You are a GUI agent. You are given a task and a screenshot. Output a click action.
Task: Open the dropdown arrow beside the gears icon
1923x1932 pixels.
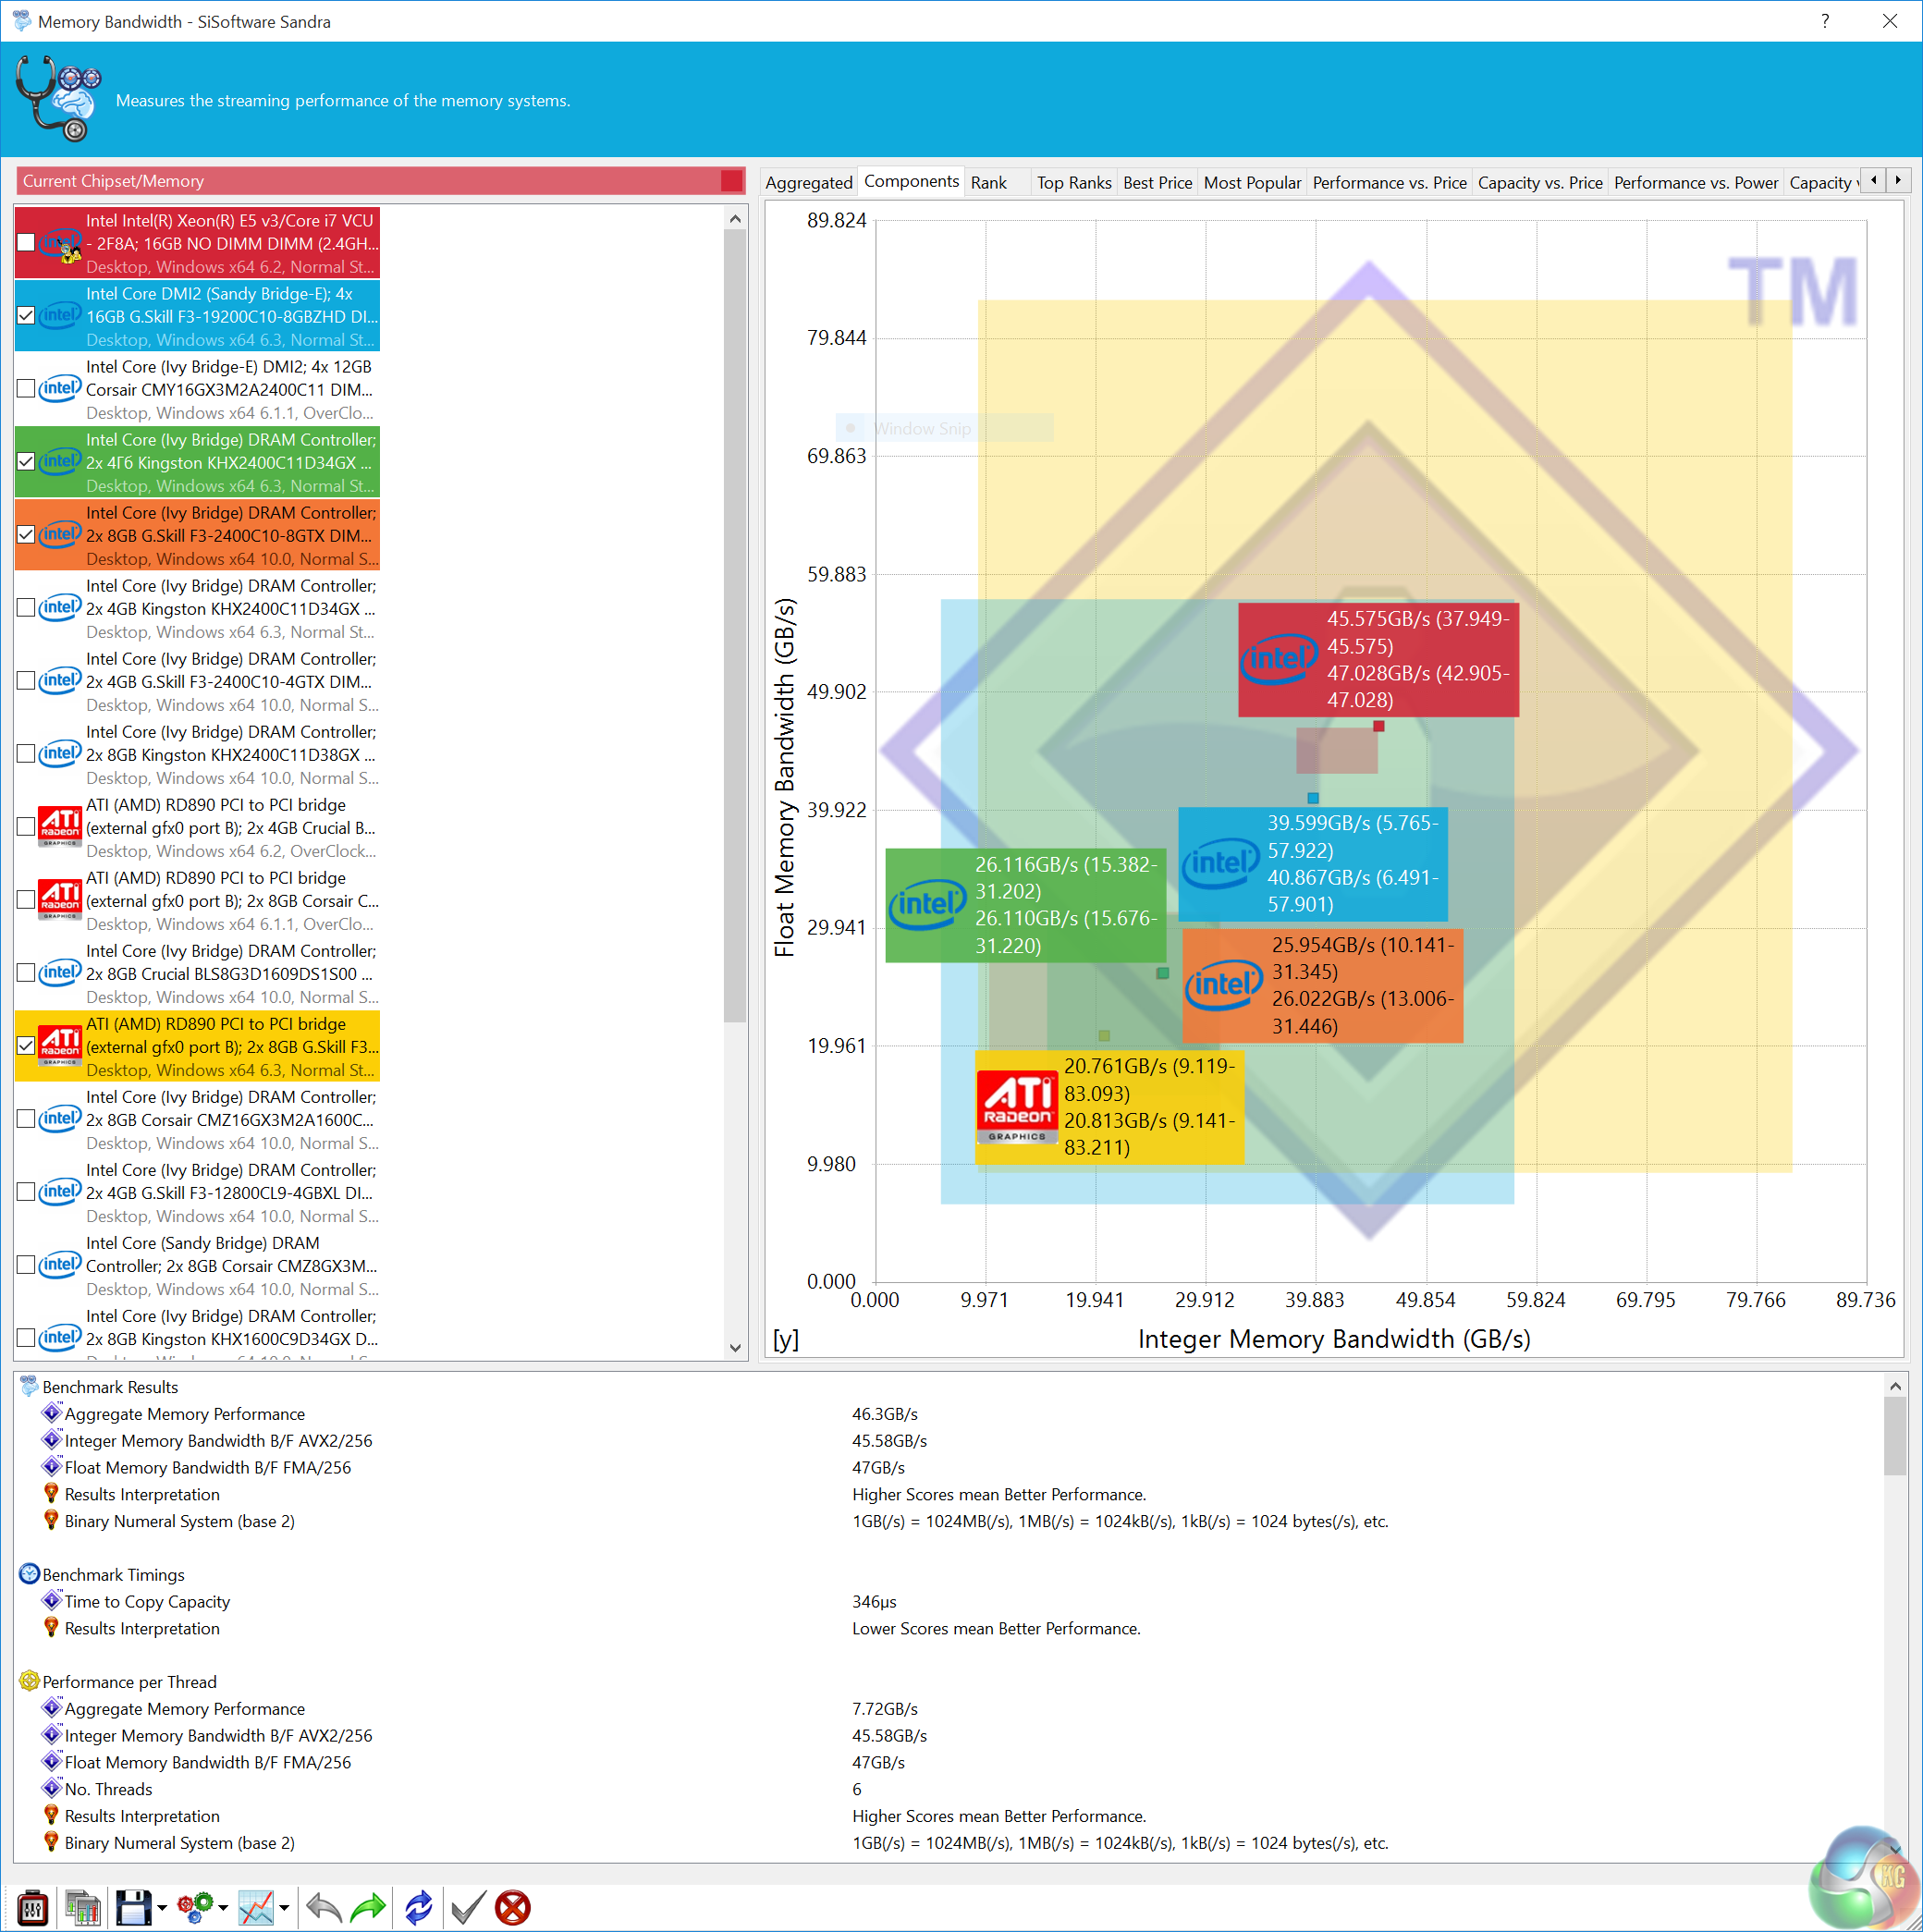click(x=223, y=1908)
